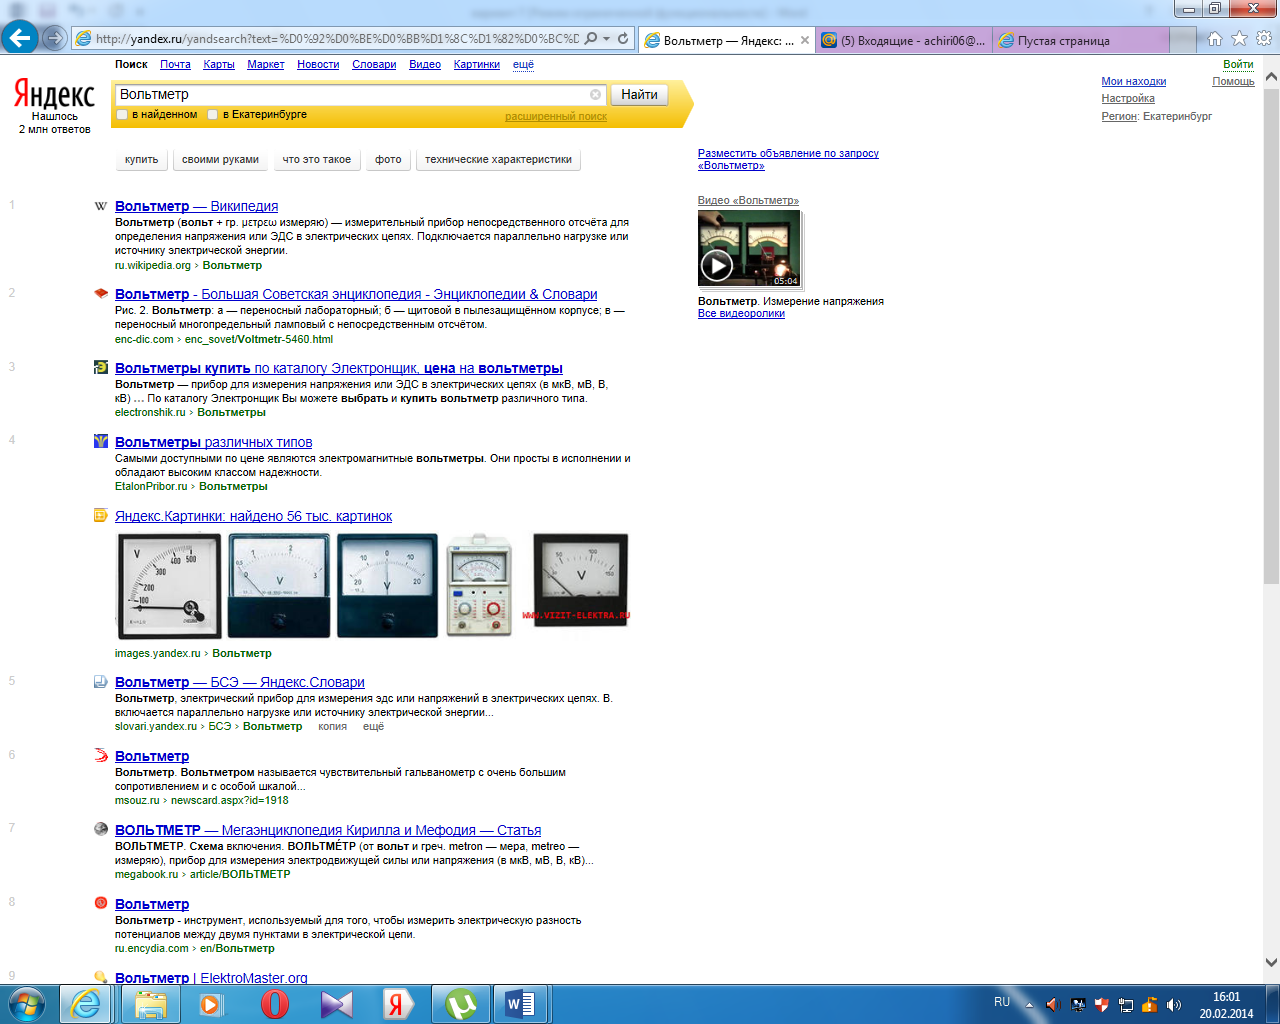The image size is (1280, 1024).
Task: Open the расширенный поиск link
Action: [x=556, y=116]
